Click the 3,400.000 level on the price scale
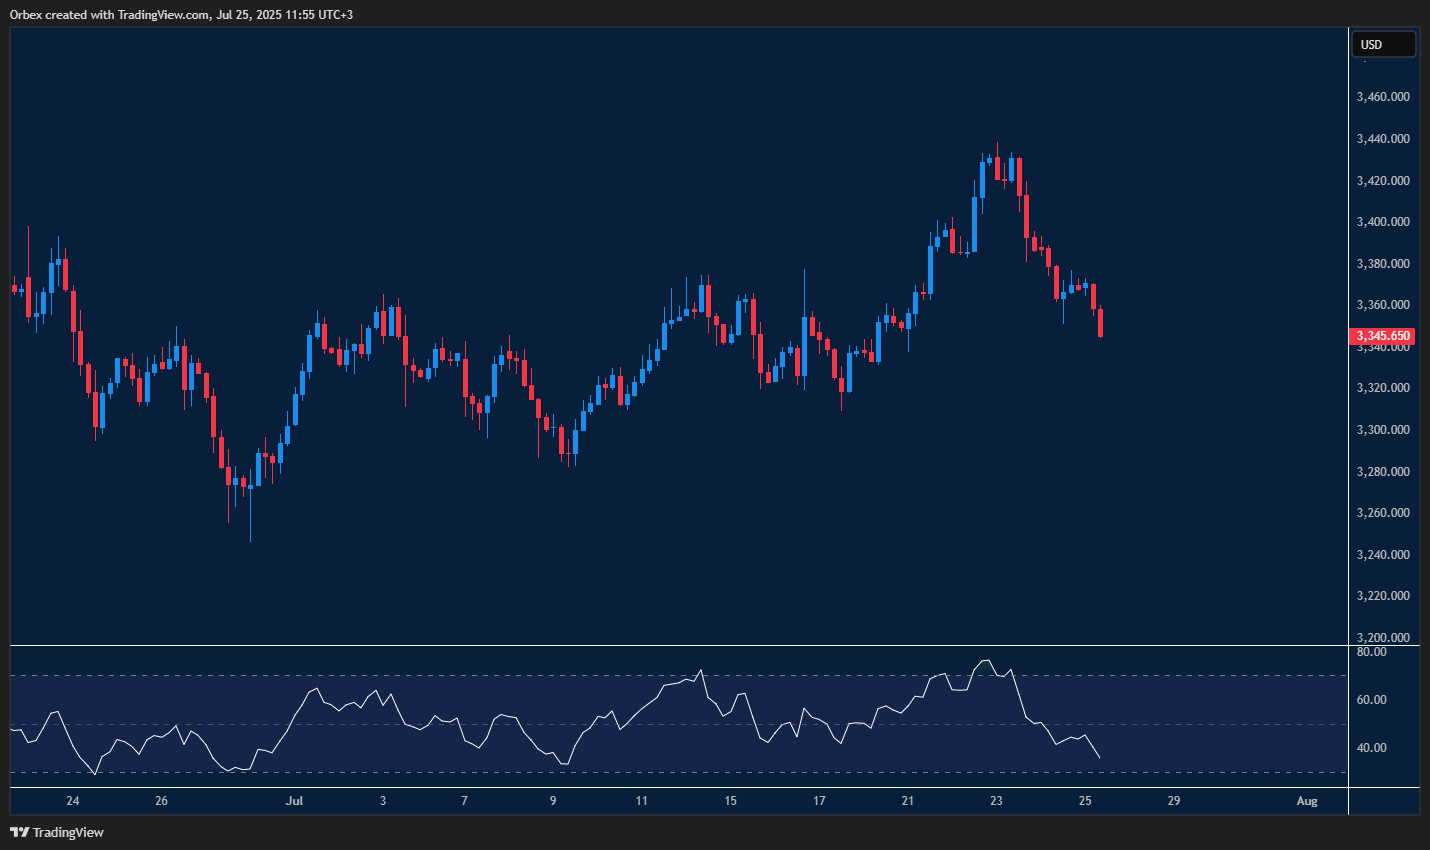 coord(1381,221)
